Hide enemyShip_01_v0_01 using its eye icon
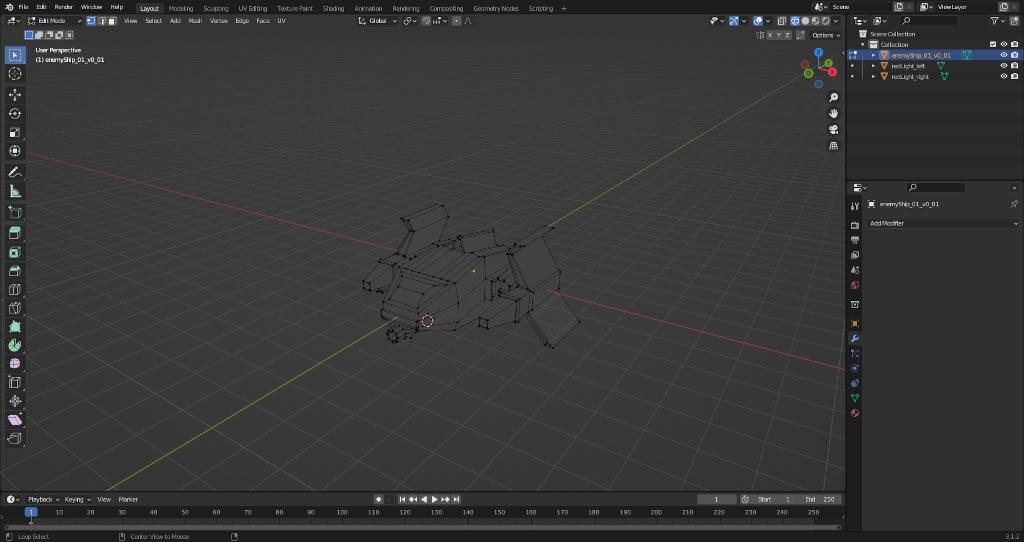The width and height of the screenshot is (1024, 542). coord(1003,55)
